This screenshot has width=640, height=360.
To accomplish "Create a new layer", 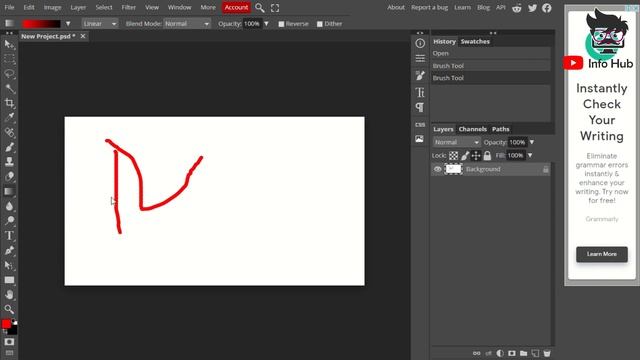I will click(x=535, y=353).
